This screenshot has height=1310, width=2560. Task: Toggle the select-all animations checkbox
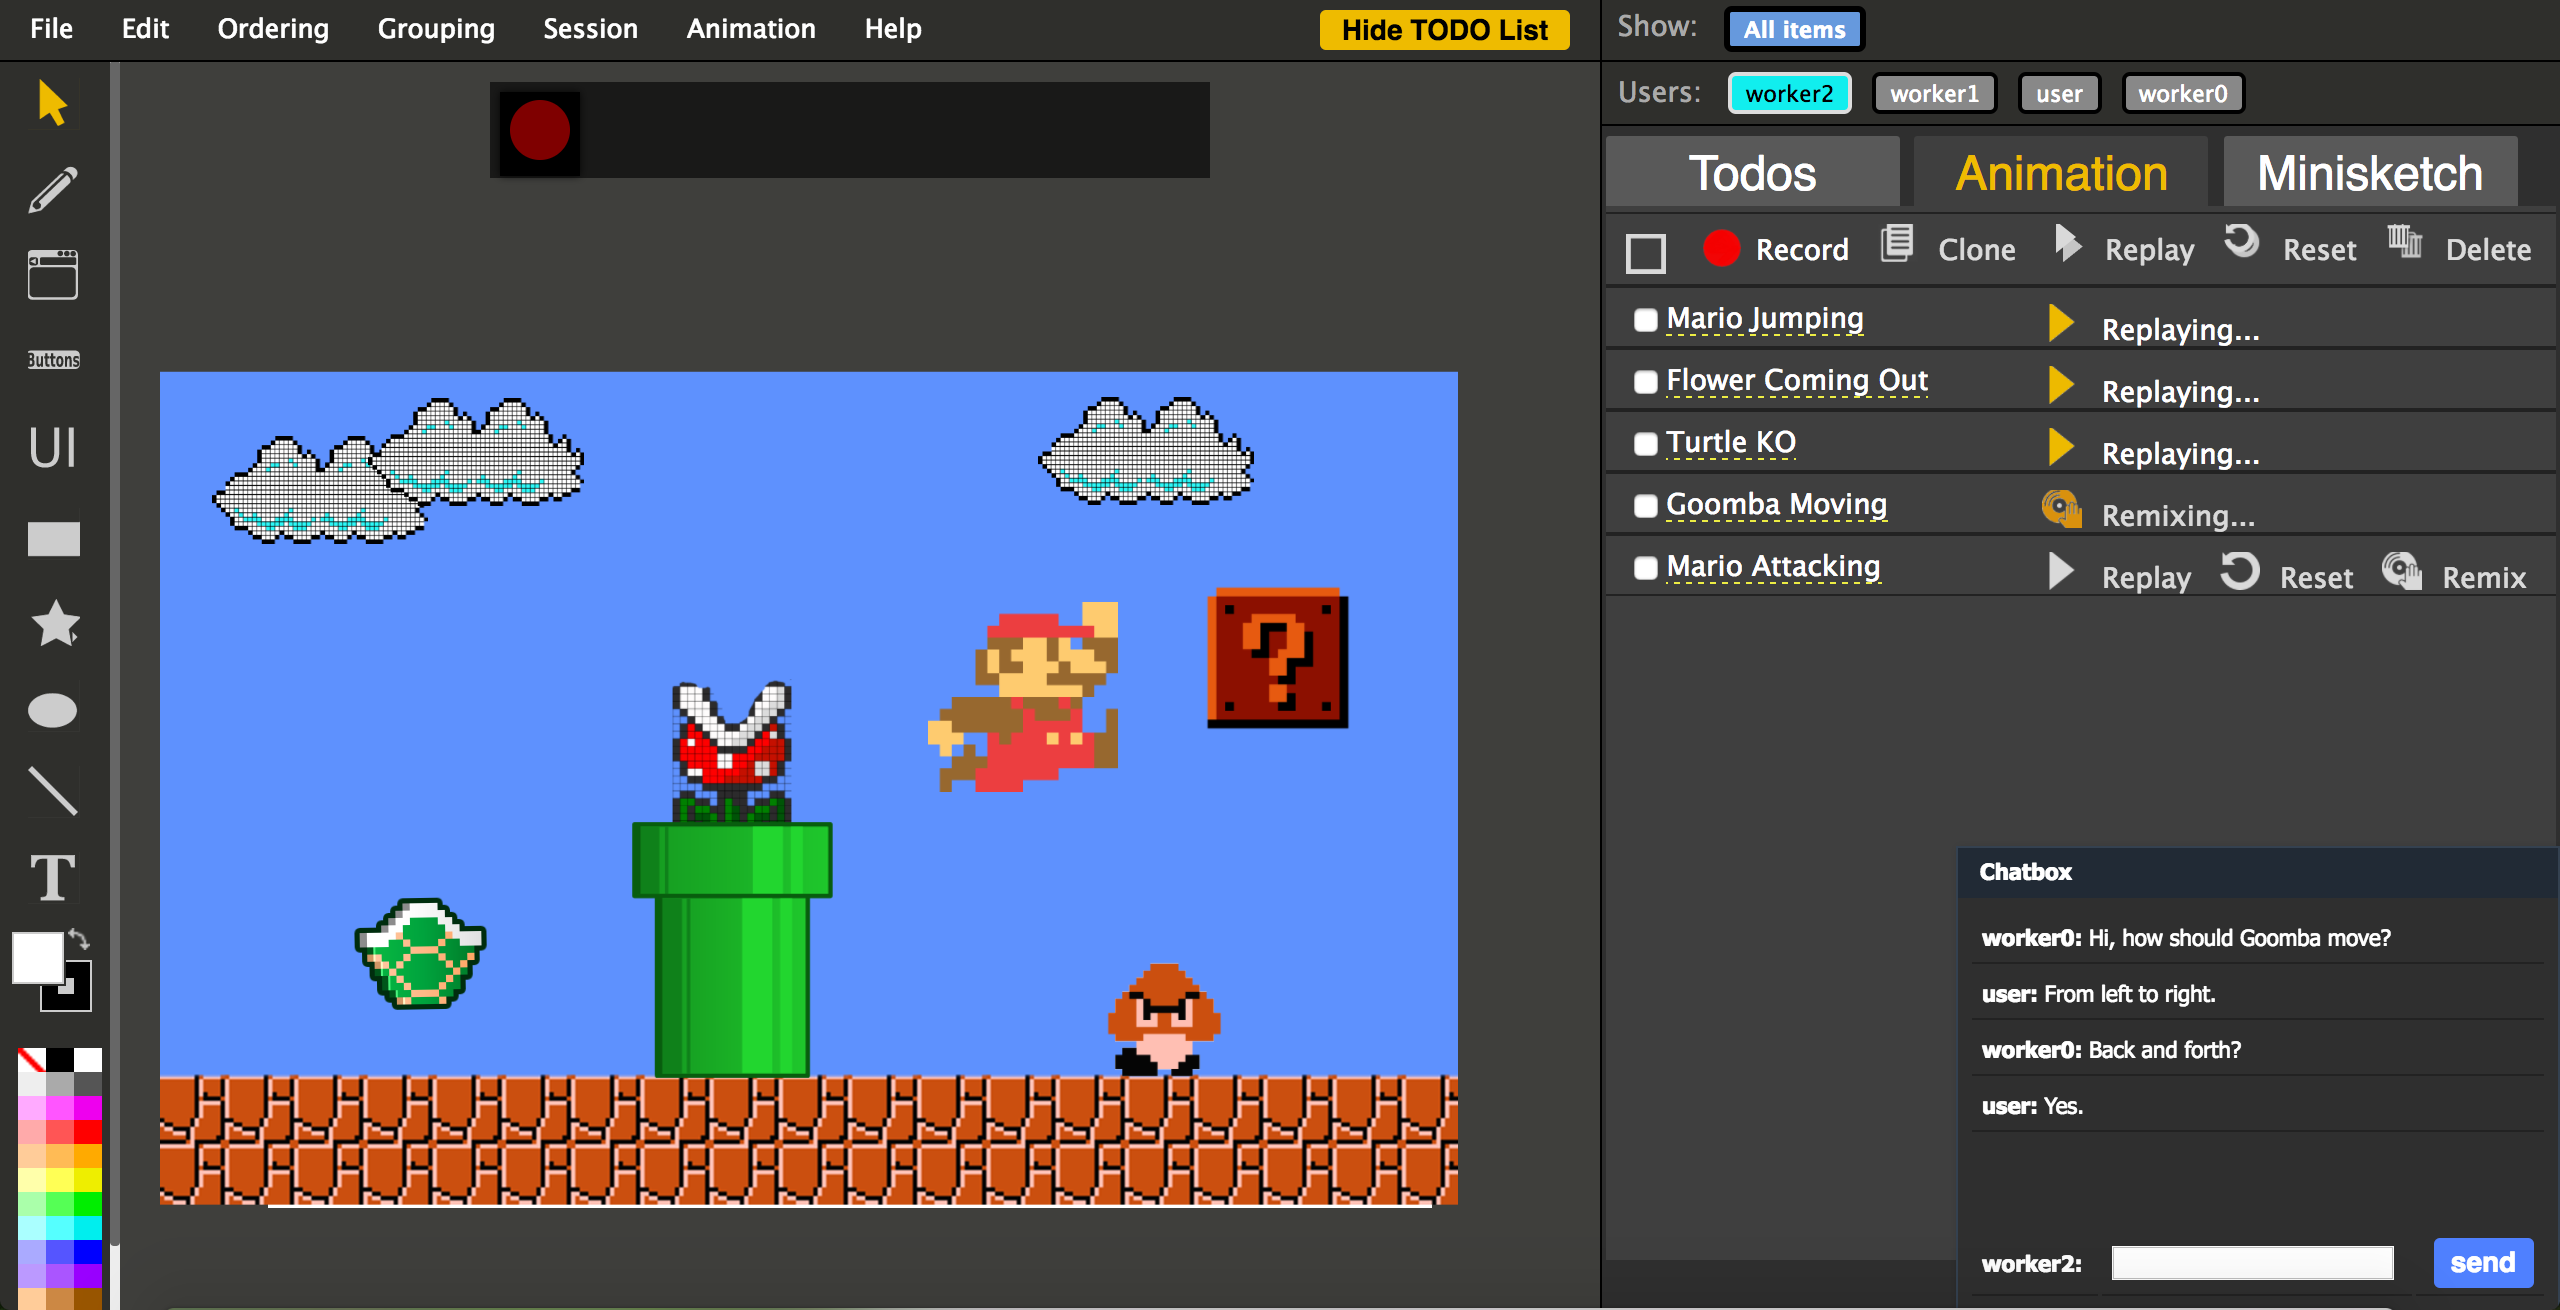tap(1646, 253)
